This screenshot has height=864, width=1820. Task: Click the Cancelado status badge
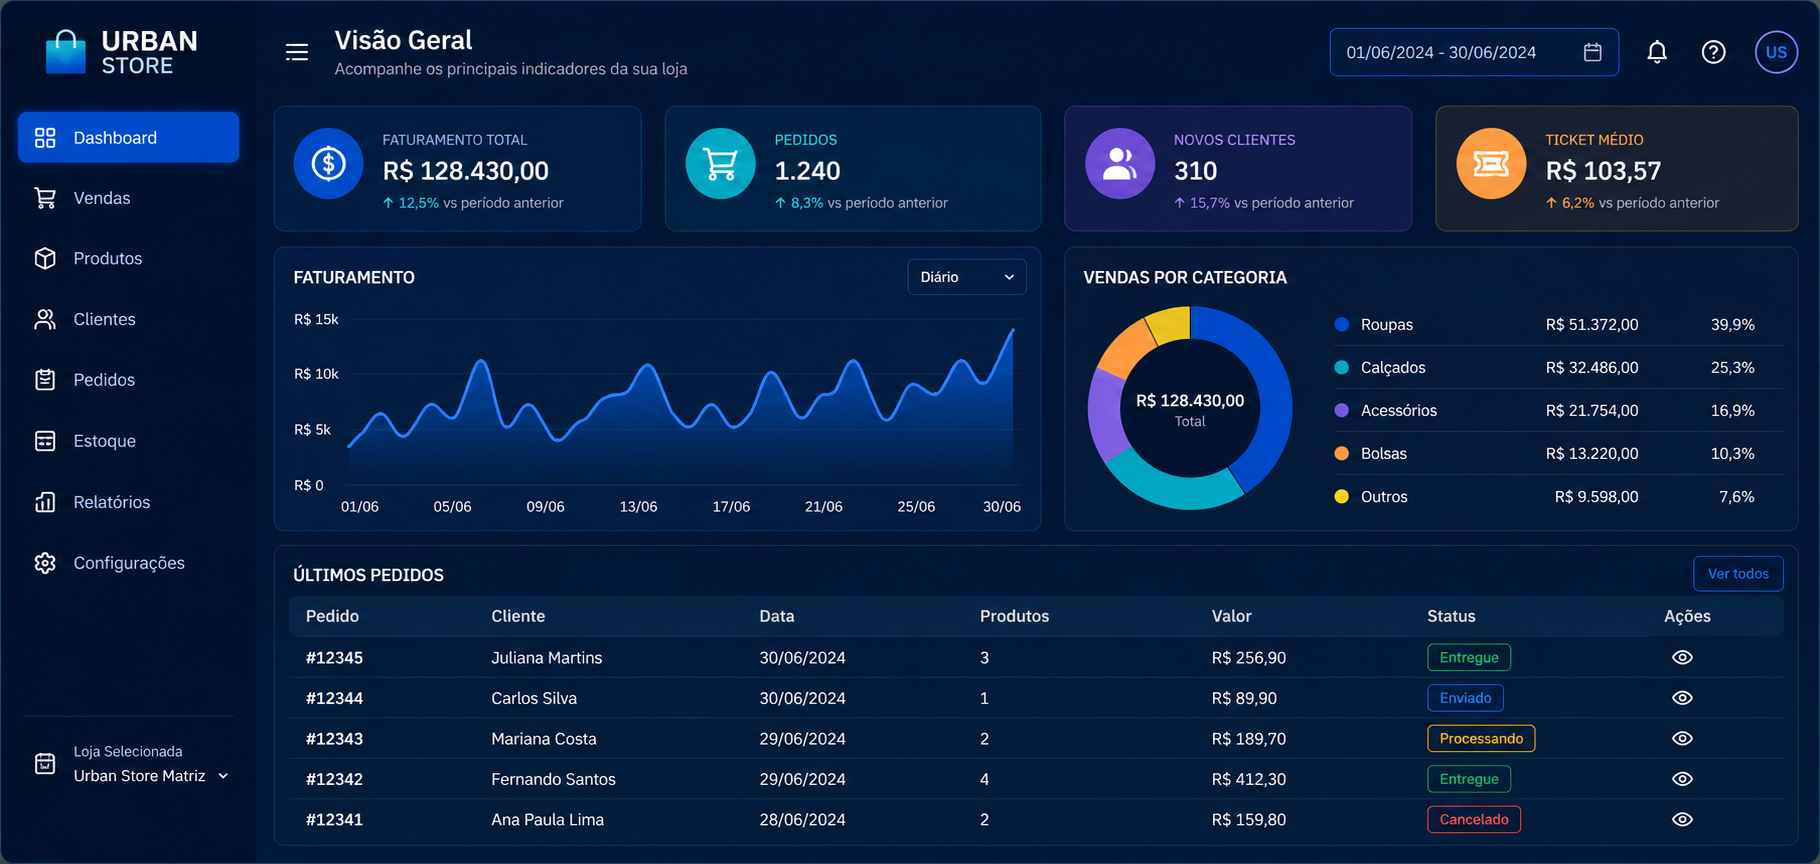coord(1474,819)
